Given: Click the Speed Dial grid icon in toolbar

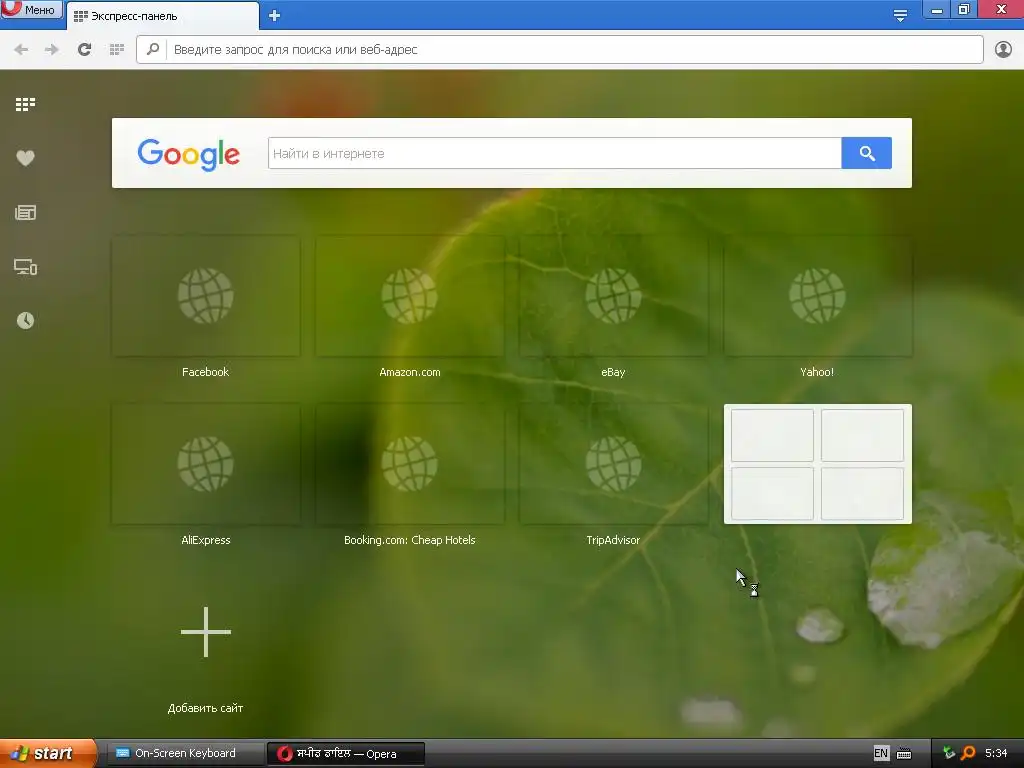Looking at the screenshot, I should click(x=117, y=50).
